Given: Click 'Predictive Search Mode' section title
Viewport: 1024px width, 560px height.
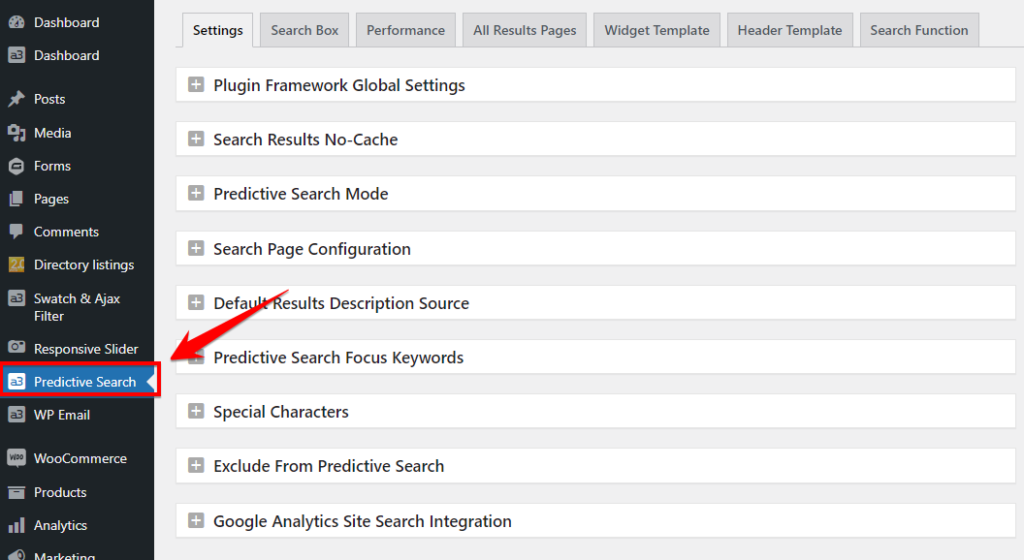Looking at the screenshot, I should click(300, 194).
